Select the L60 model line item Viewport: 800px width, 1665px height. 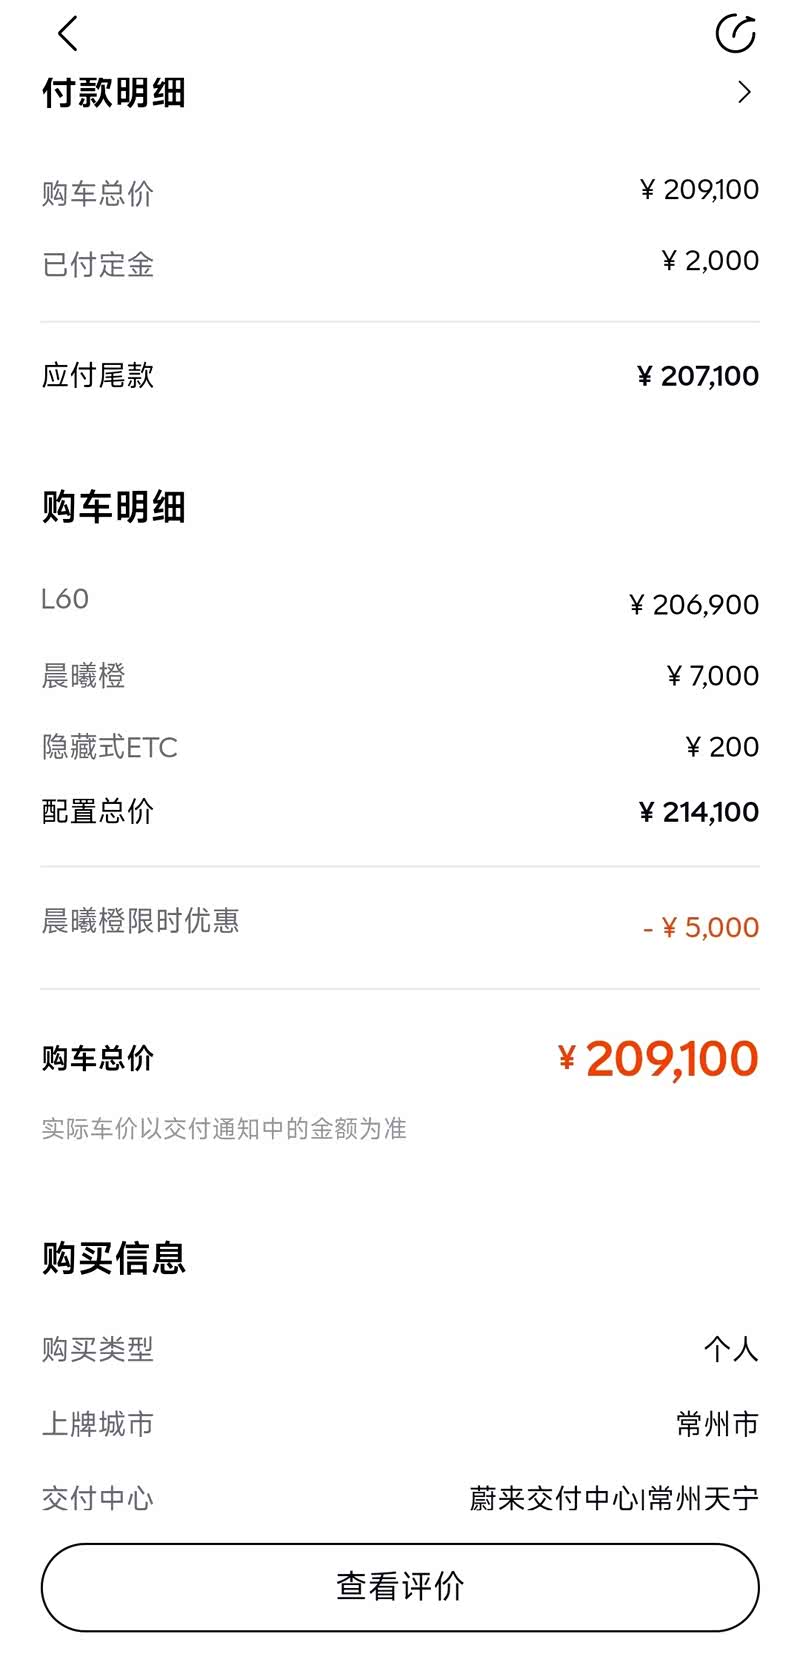click(x=65, y=599)
